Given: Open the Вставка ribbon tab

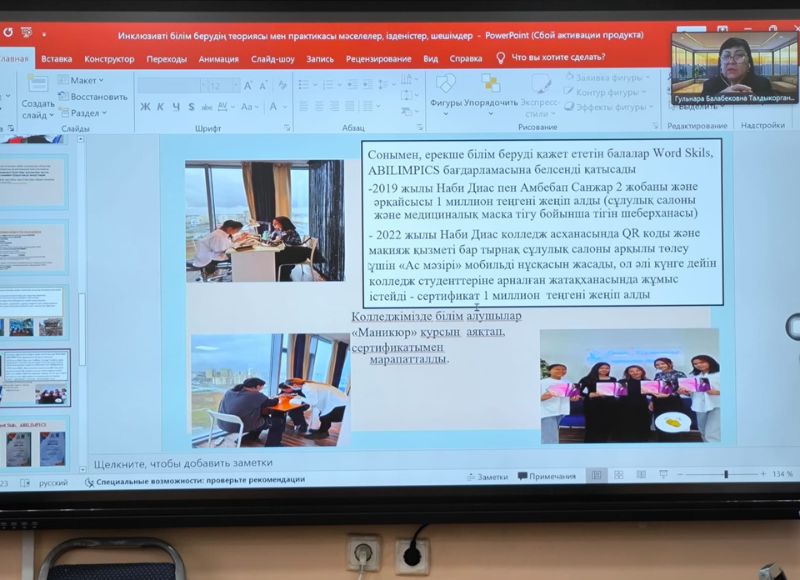Looking at the screenshot, I should 56,59.
